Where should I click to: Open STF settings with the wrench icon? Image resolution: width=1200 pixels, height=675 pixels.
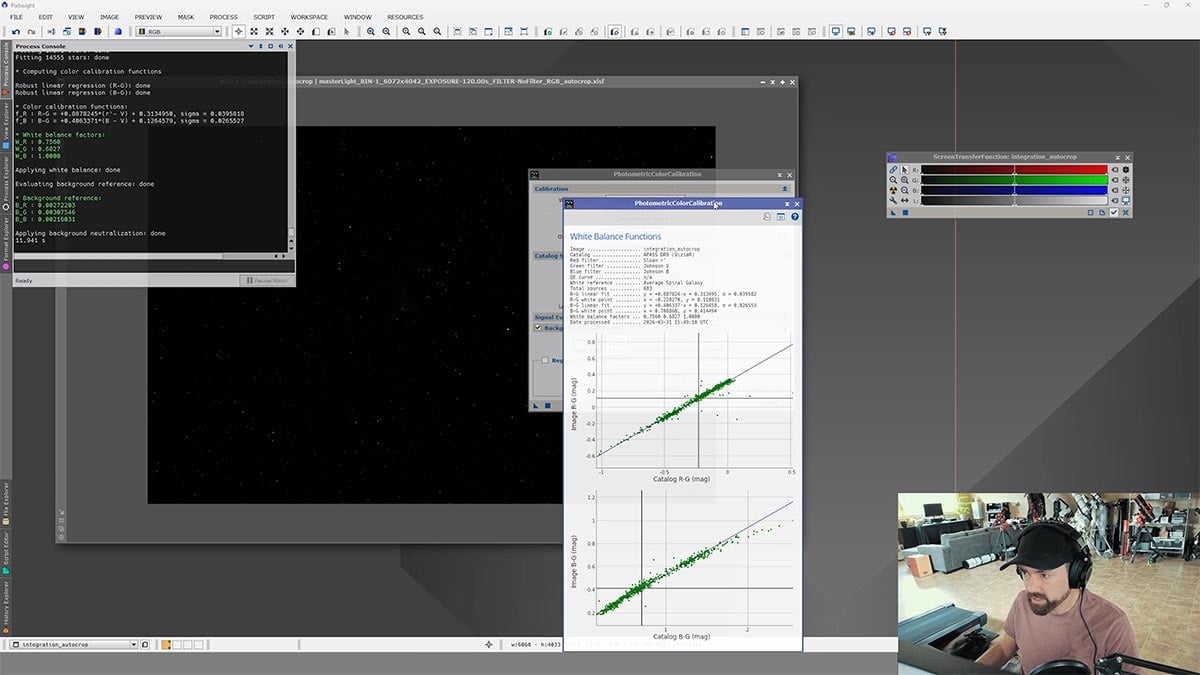(x=892, y=200)
